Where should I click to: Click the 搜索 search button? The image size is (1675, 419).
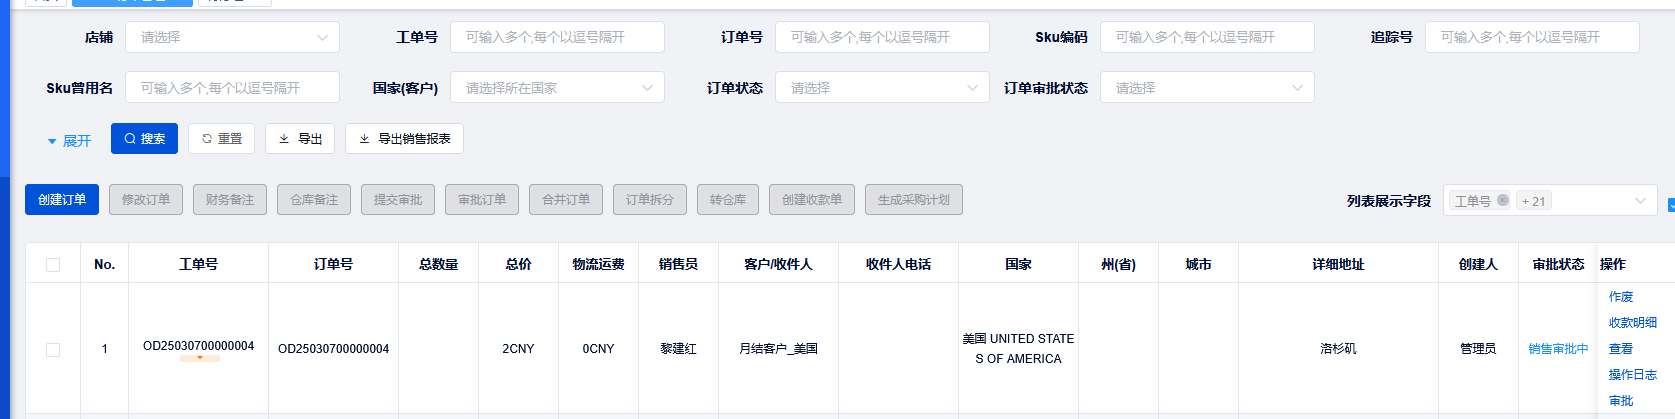[x=144, y=139]
